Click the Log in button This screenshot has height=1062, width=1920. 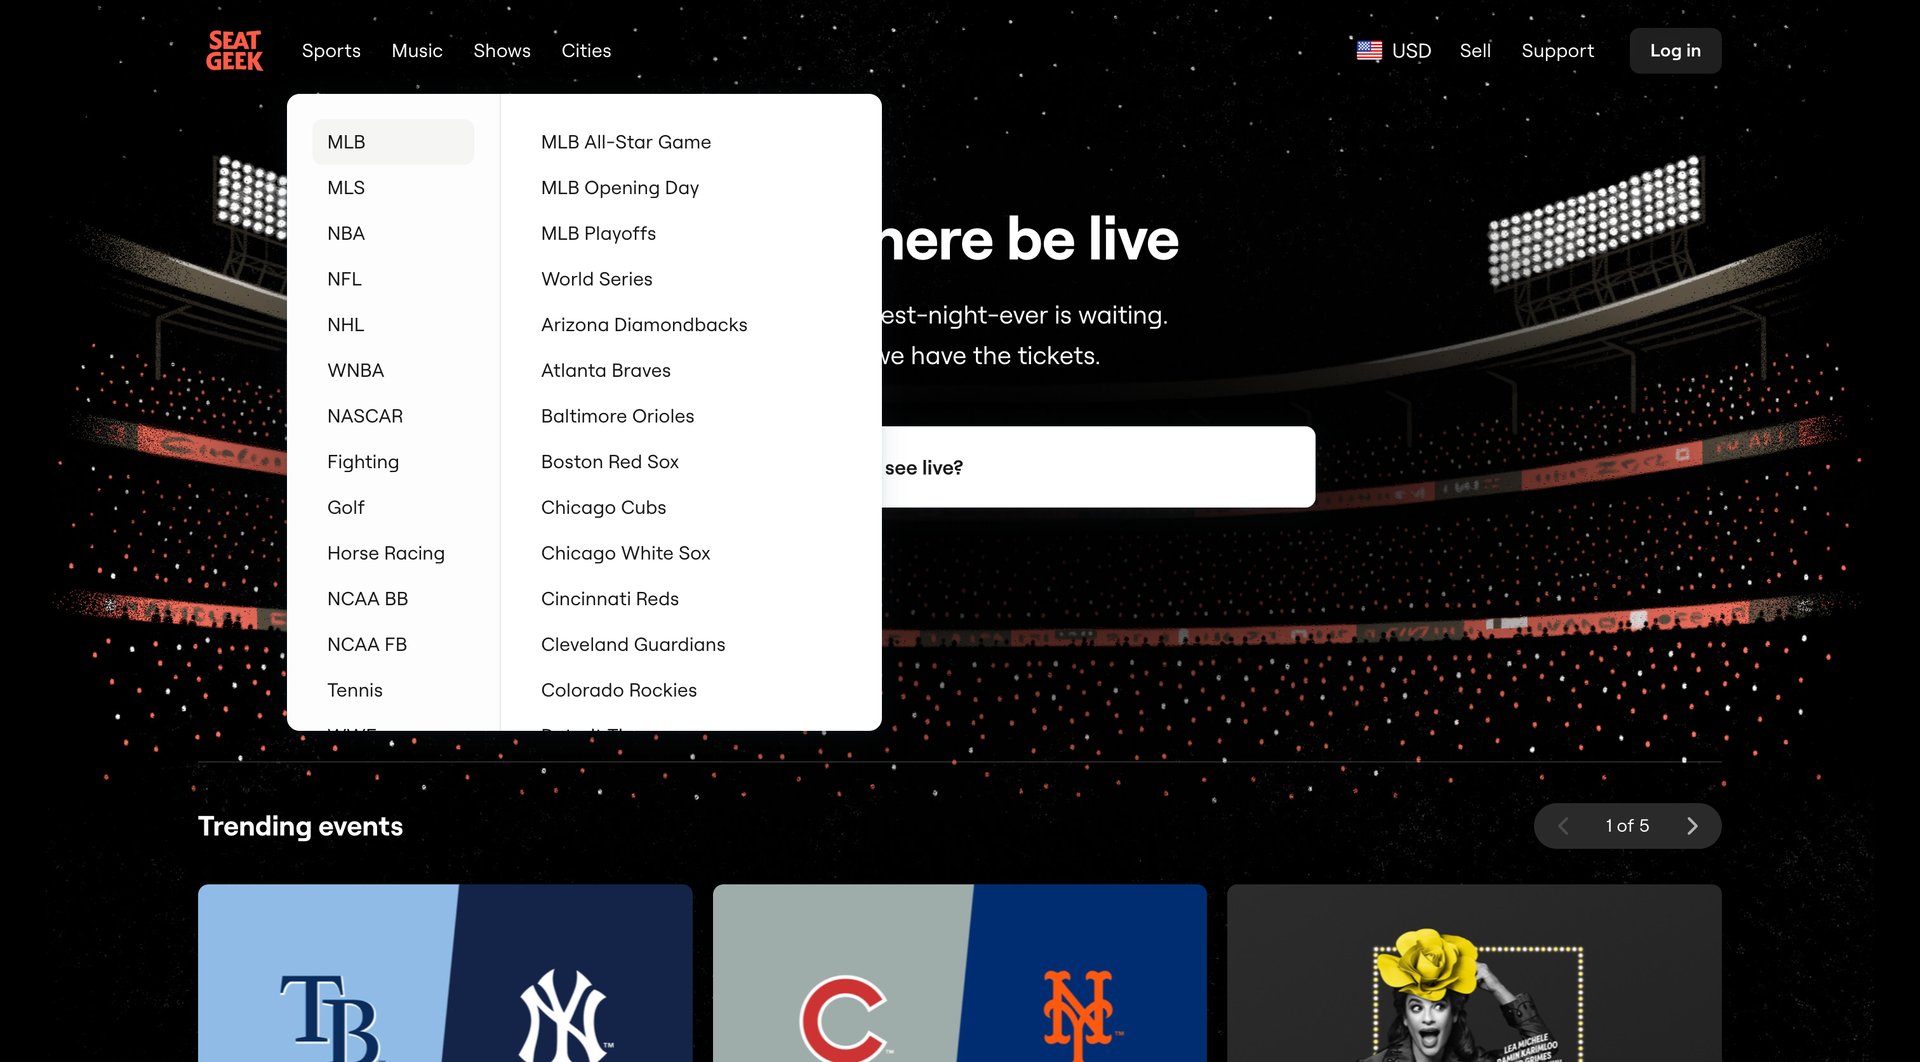tap(1675, 50)
